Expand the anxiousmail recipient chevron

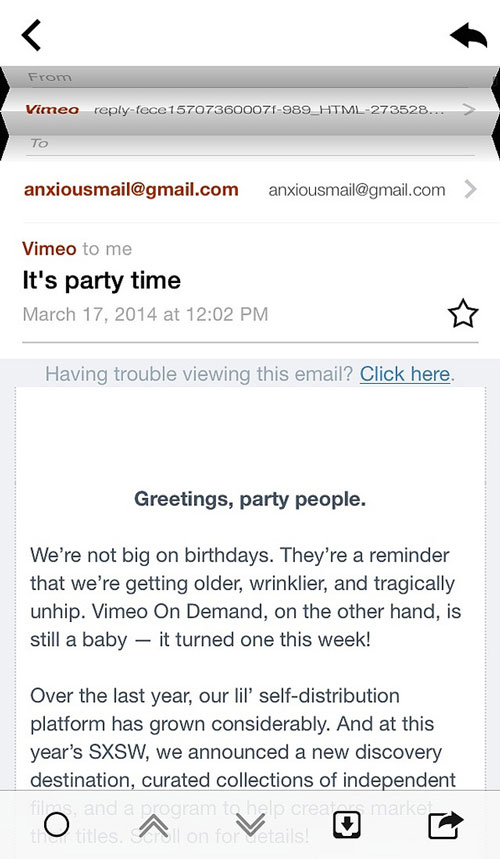[x=470, y=190]
